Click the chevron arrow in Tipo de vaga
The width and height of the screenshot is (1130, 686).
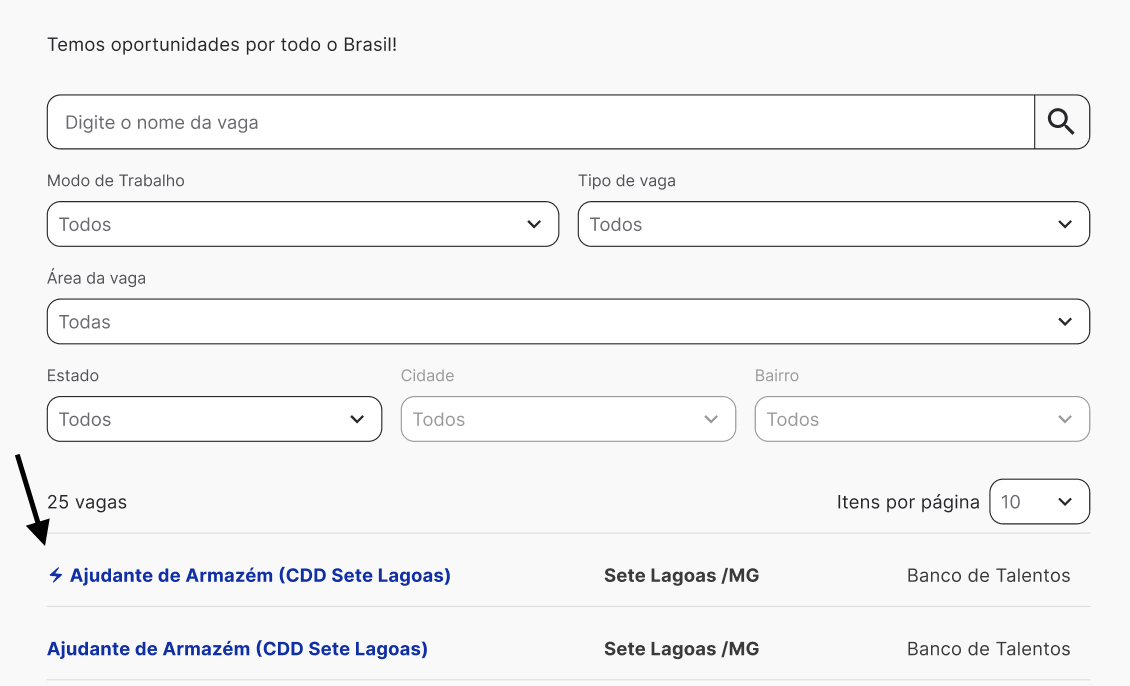[x=1065, y=224]
